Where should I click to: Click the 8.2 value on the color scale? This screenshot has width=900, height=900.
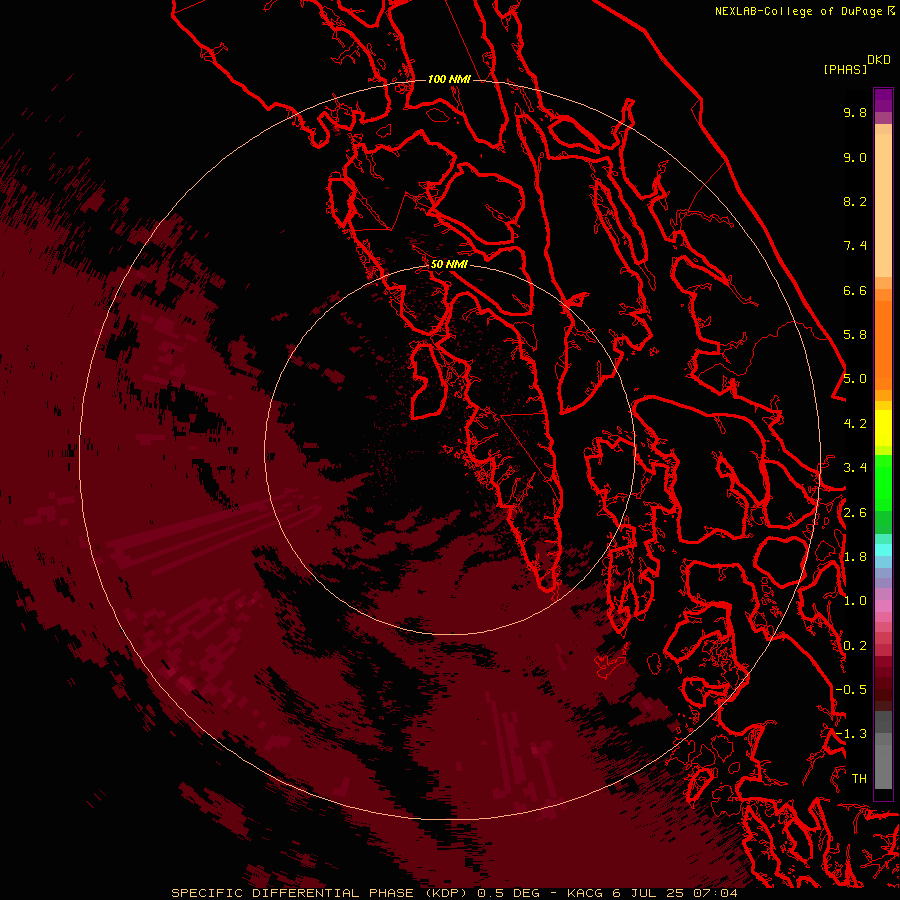[855, 201]
